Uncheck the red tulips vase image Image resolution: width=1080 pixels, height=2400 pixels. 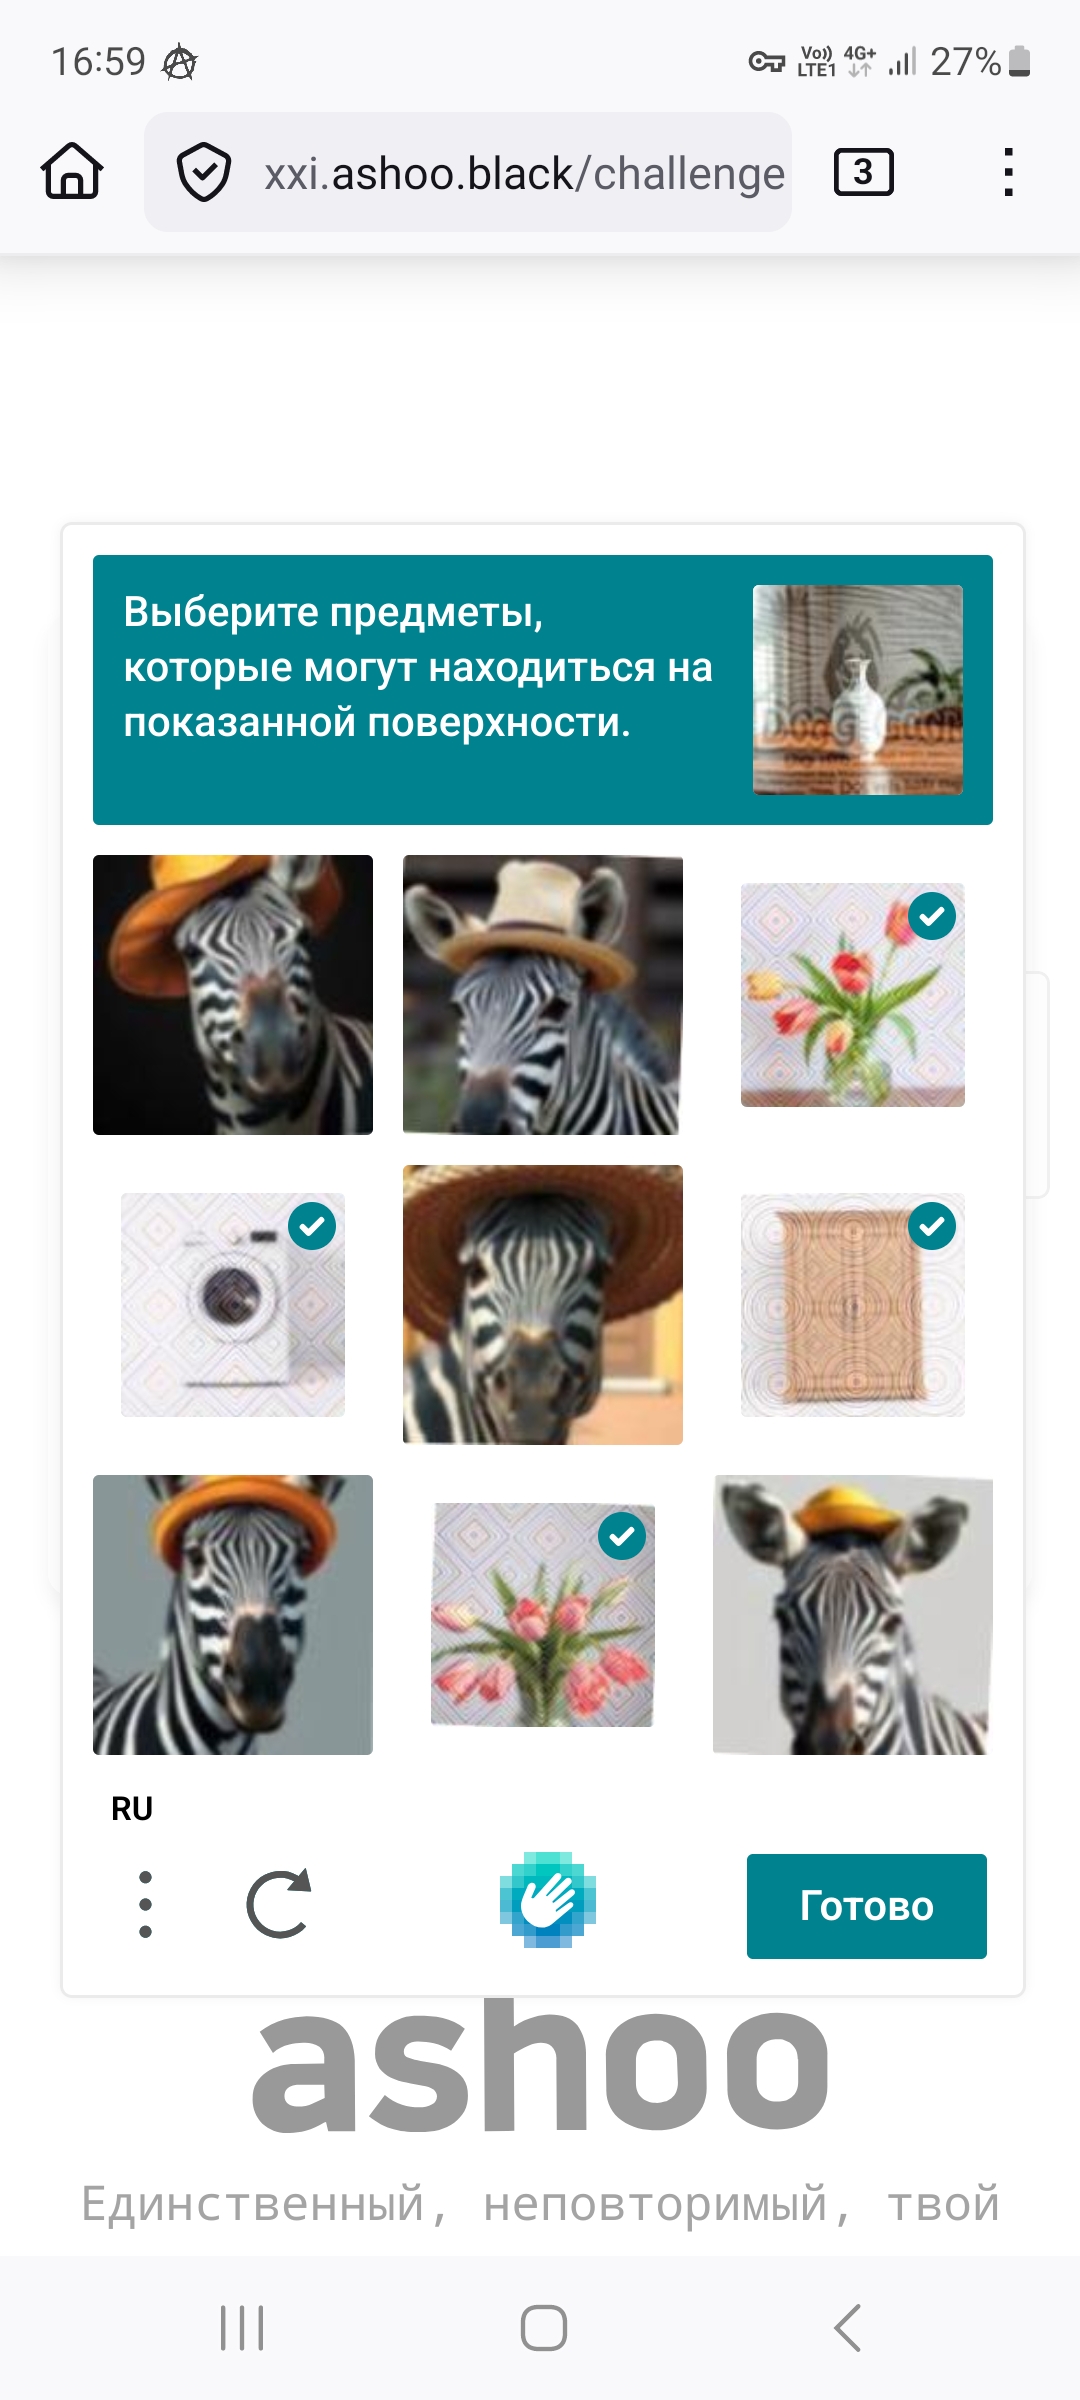pos(853,995)
